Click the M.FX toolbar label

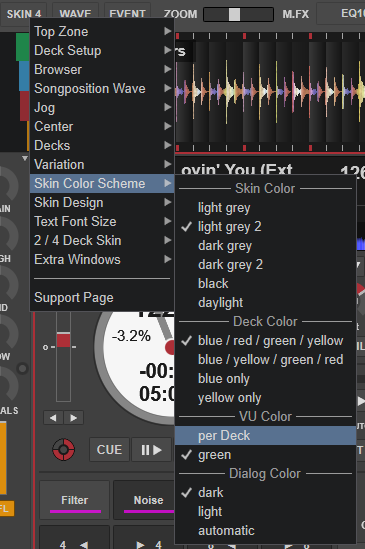[296, 14]
